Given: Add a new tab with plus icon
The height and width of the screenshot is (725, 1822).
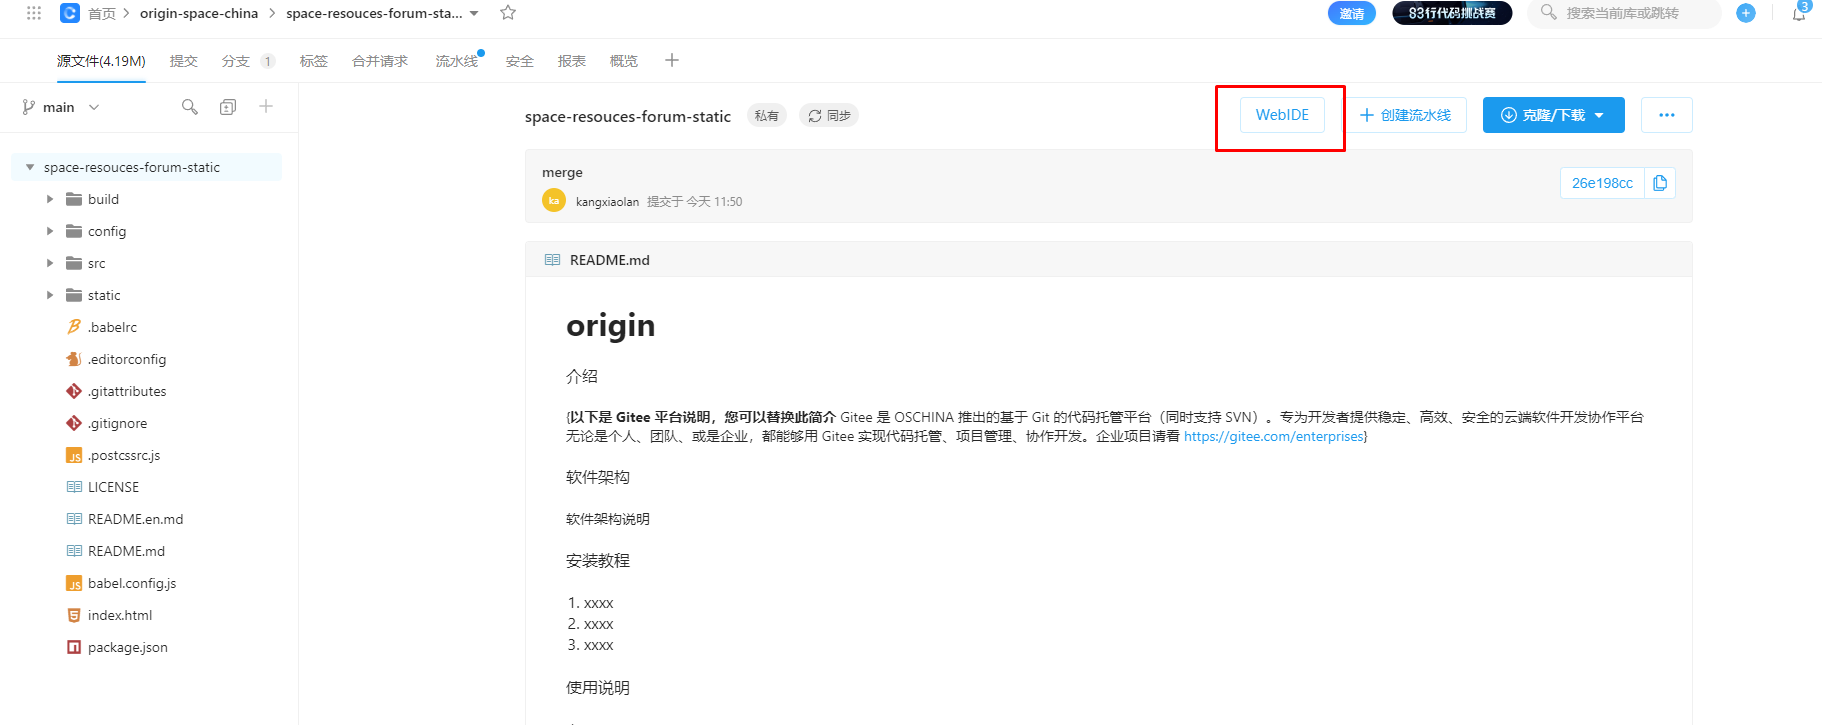Looking at the screenshot, I should 672,61.
